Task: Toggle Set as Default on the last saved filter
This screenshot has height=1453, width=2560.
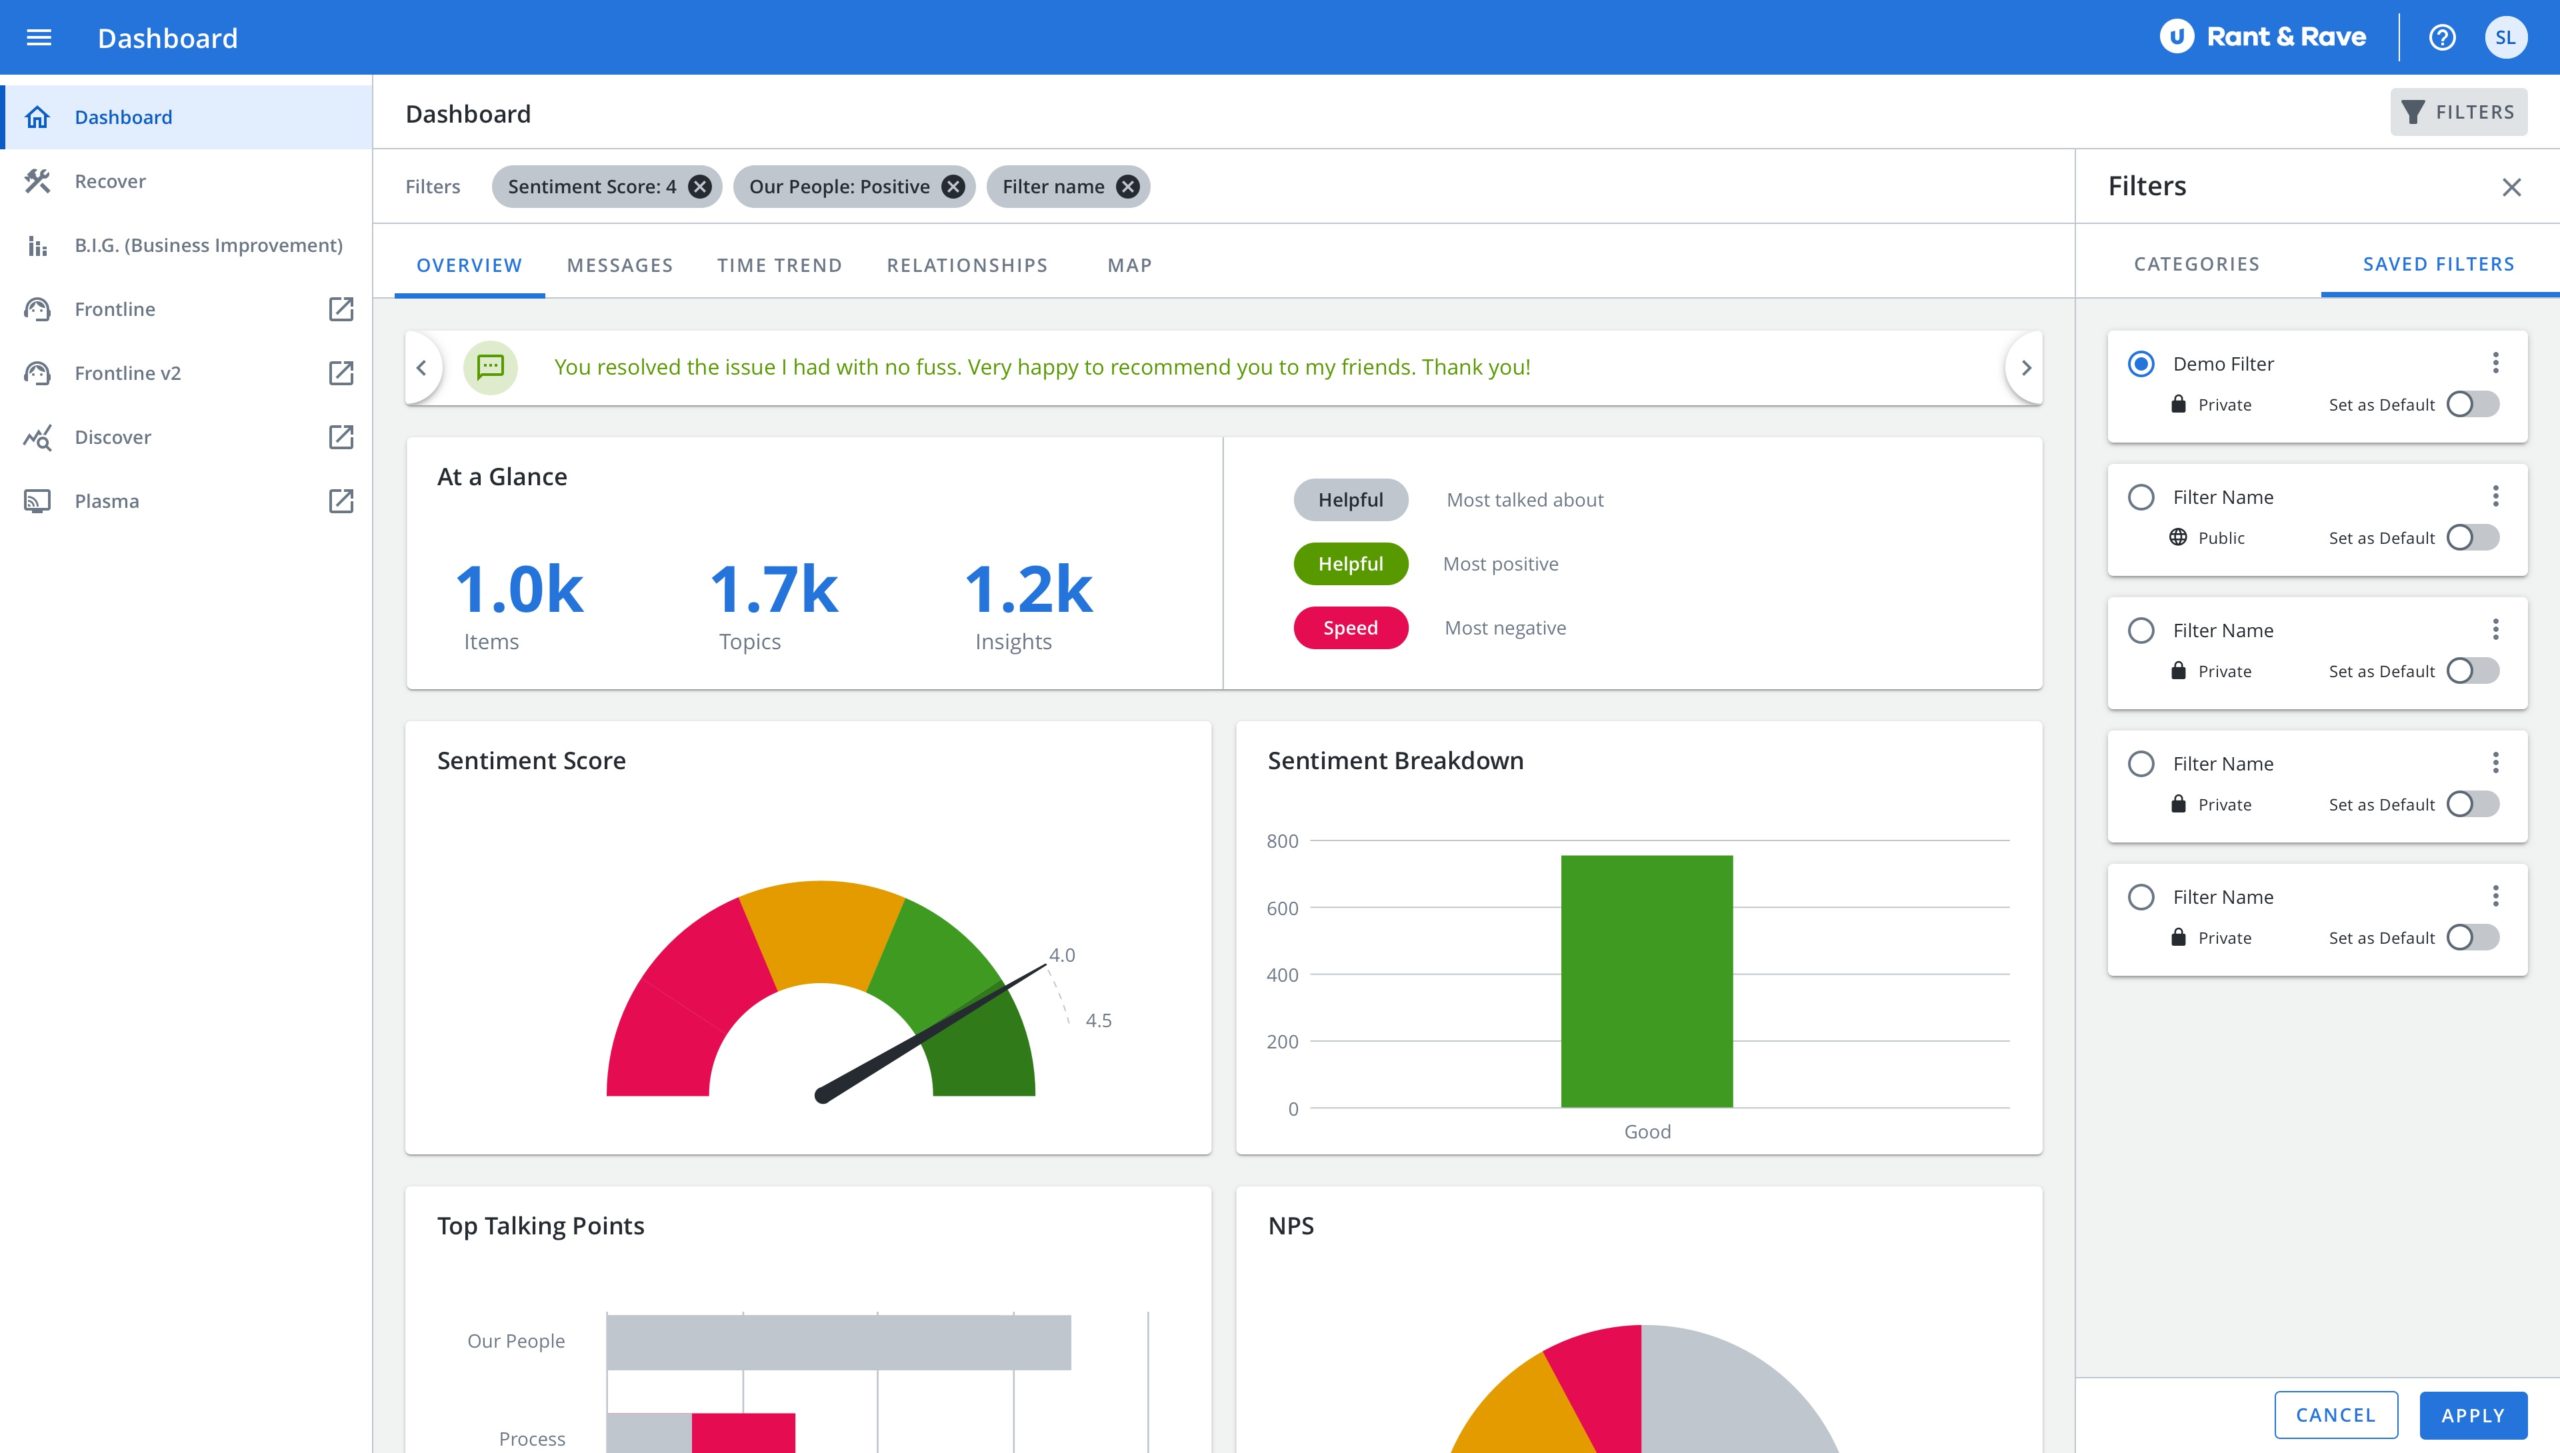Action: pyautogui.click(x=2472, y=937)
